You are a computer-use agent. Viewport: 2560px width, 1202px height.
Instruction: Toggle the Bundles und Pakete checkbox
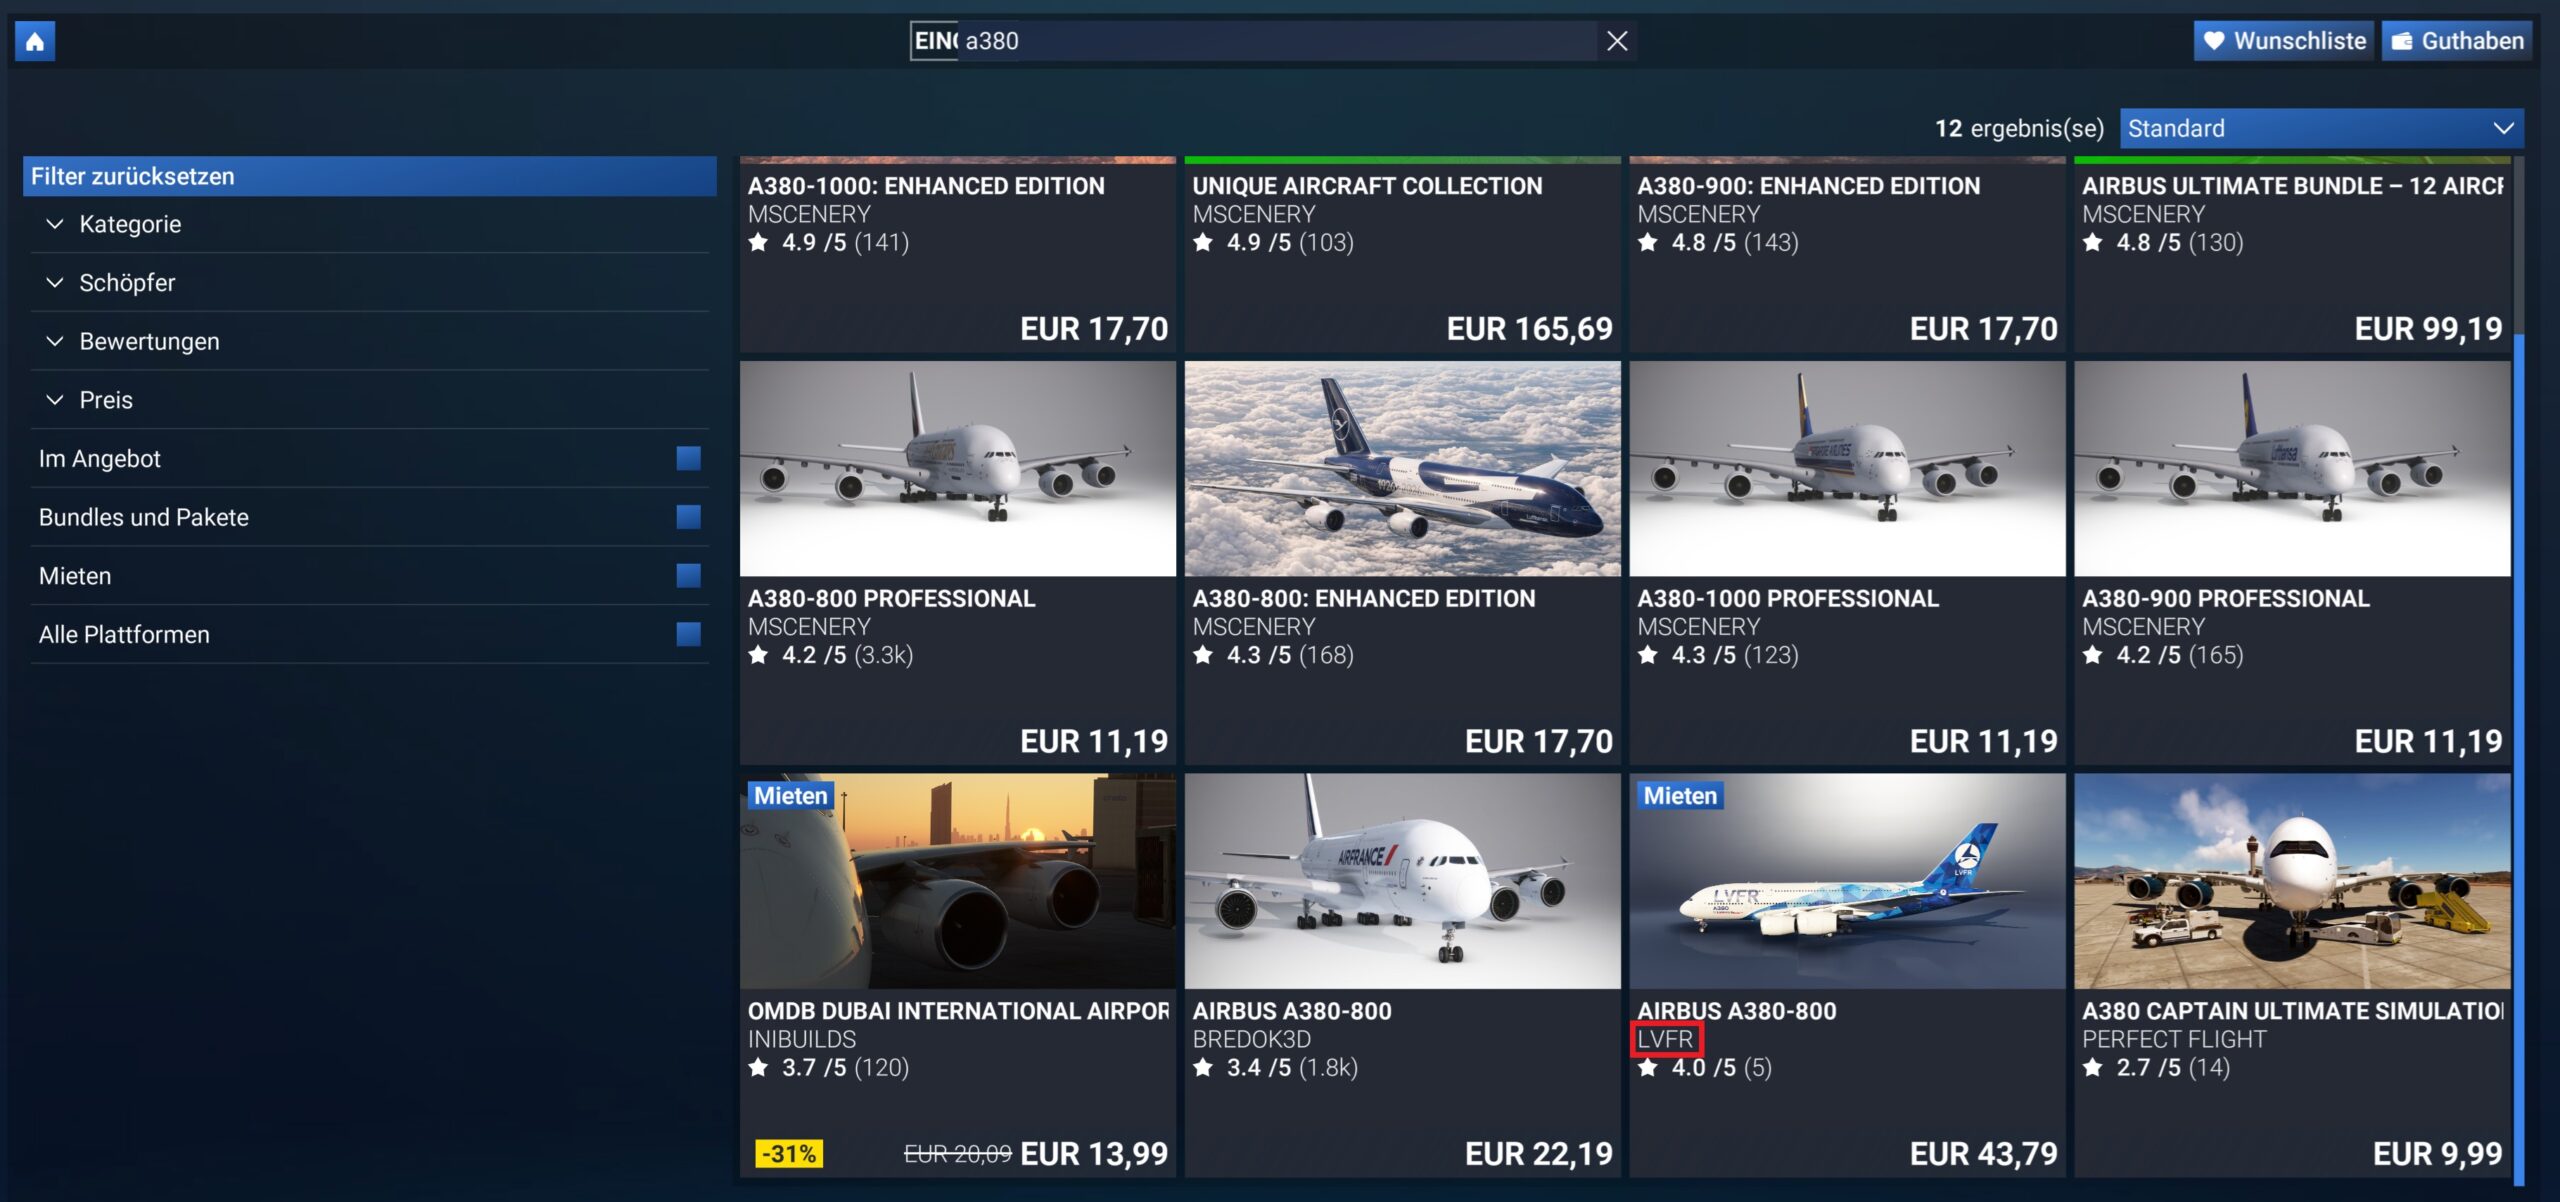(688, 517)
